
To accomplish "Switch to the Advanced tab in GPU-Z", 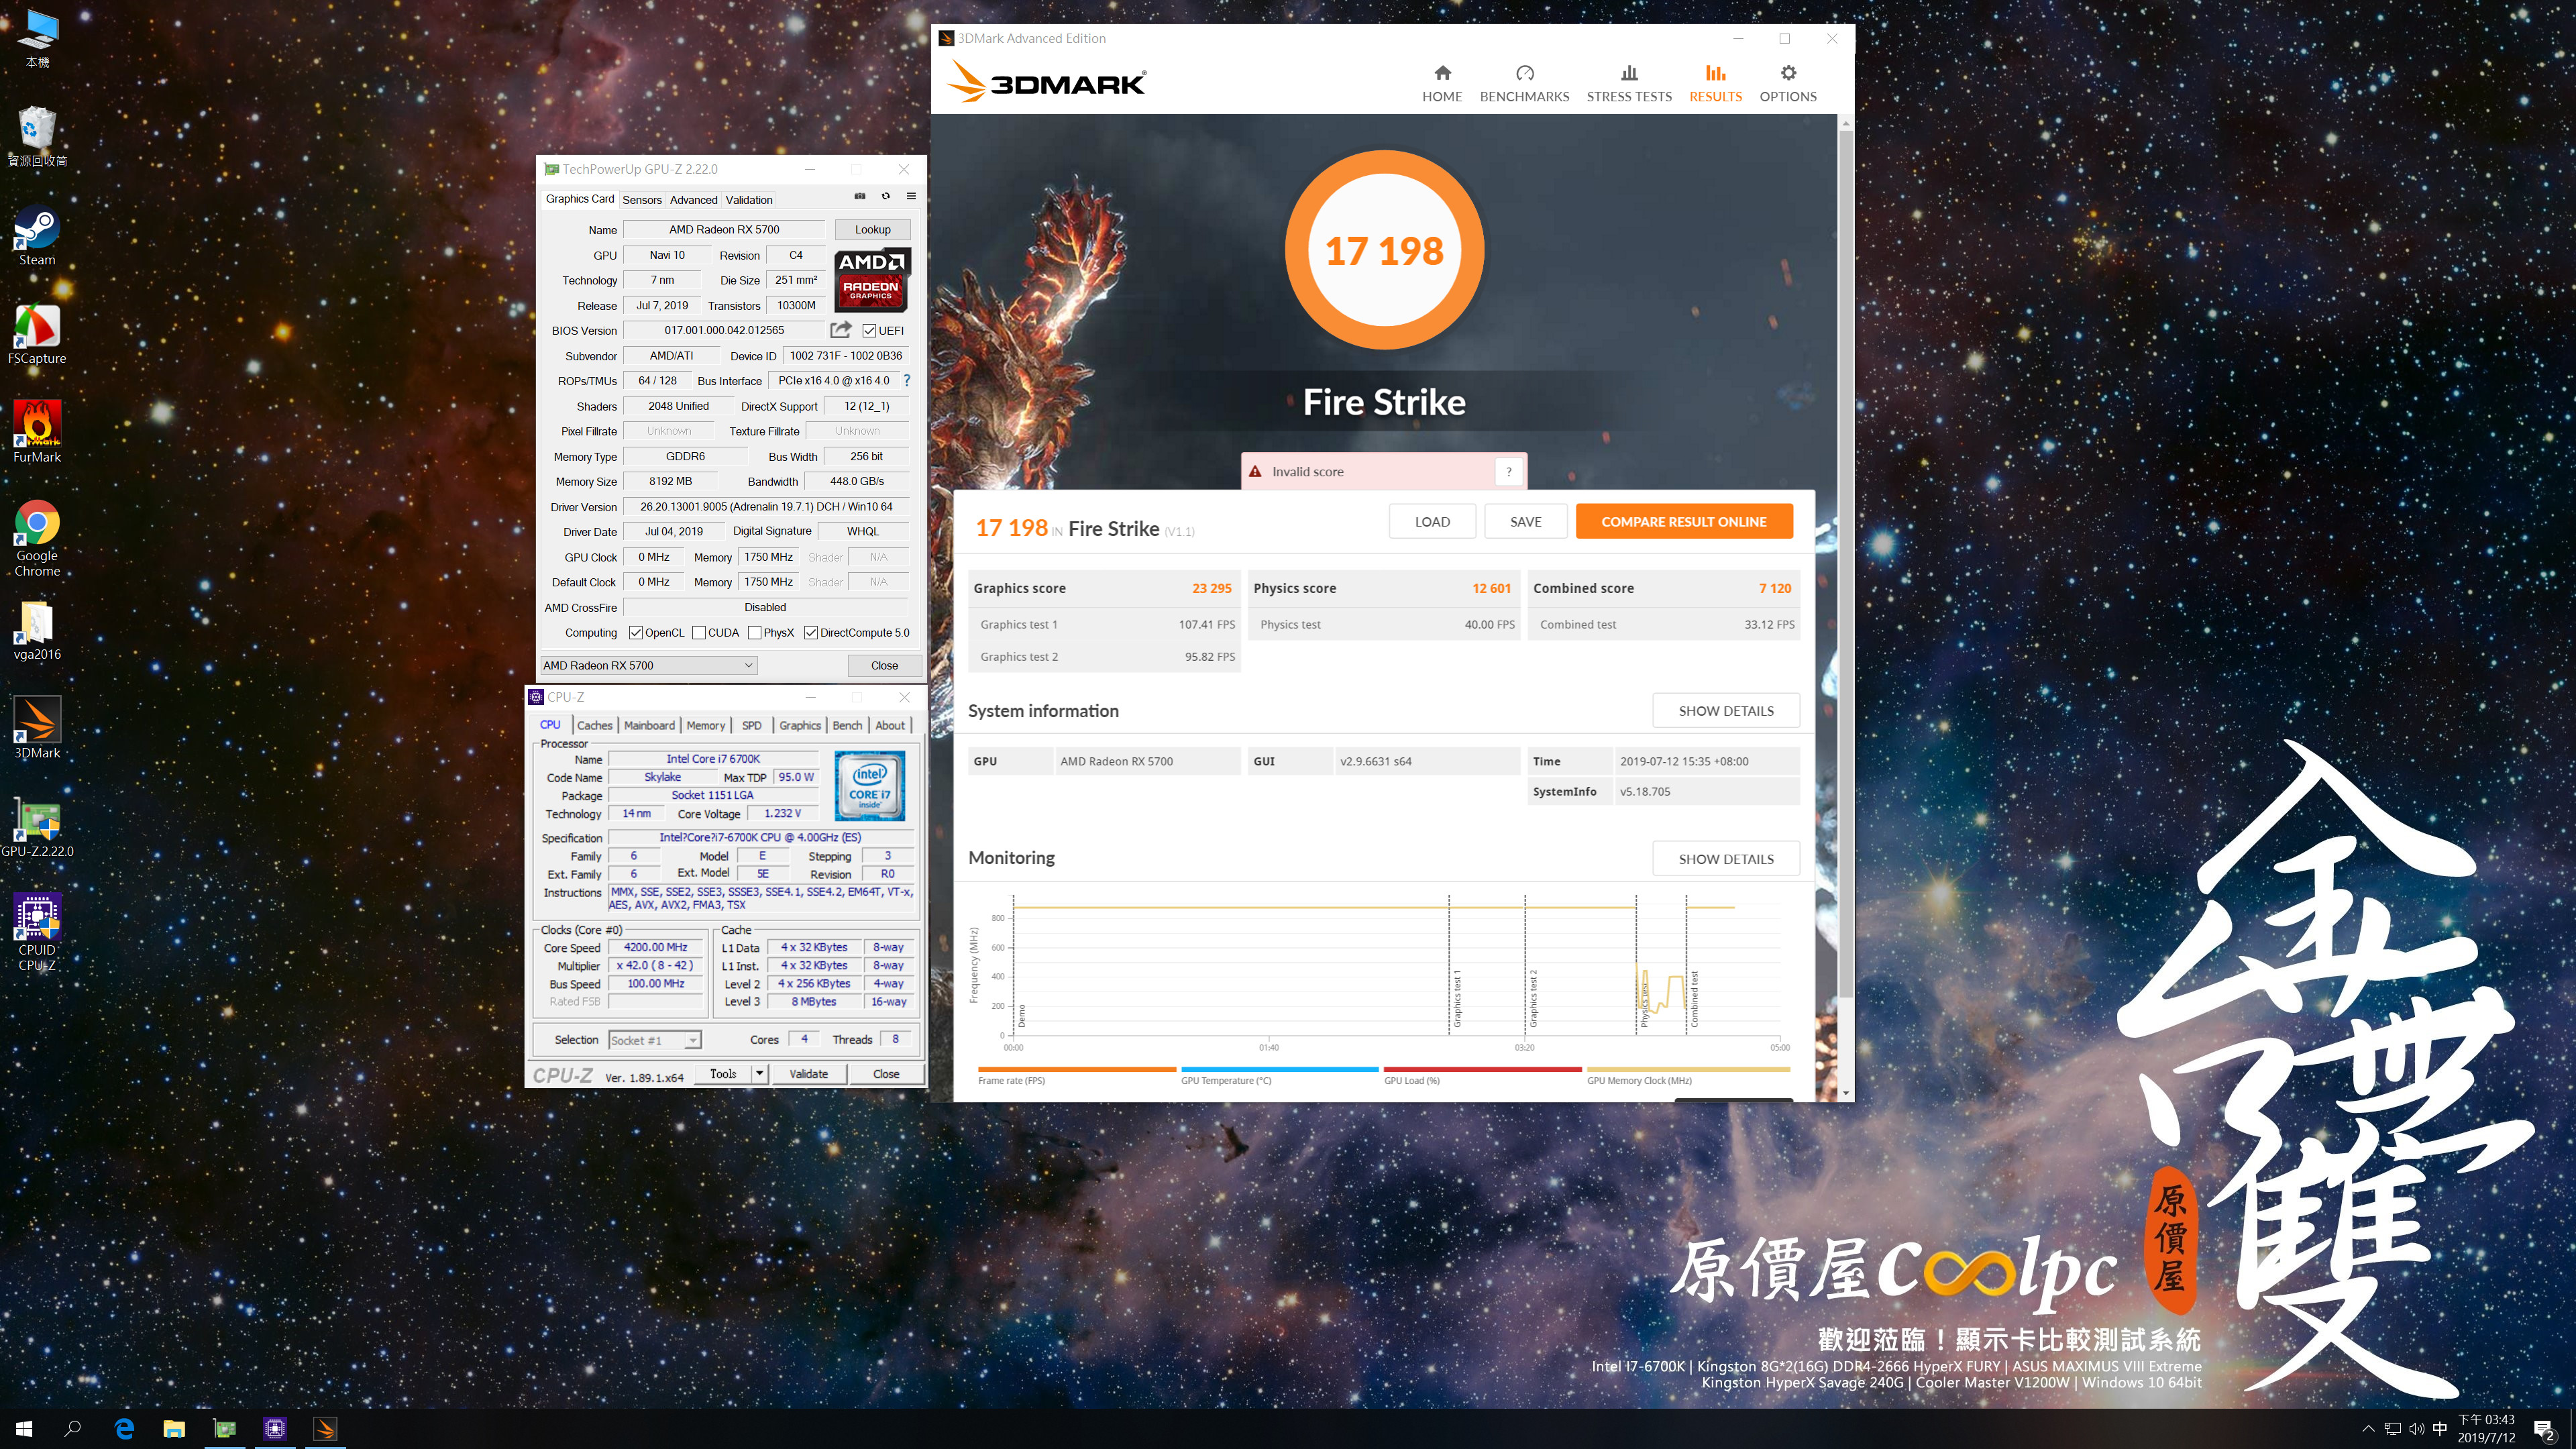I will click(x=694, y=200).
